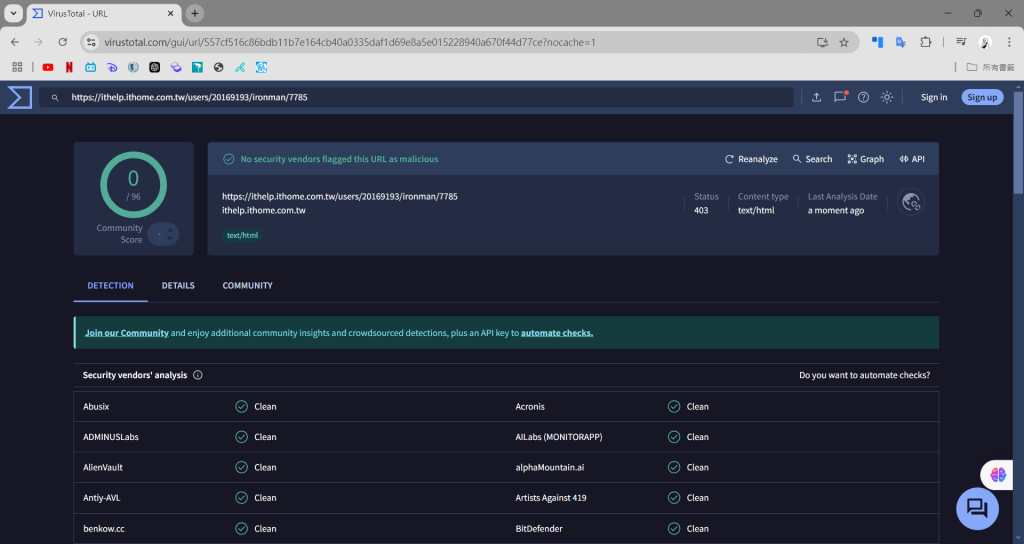Click the browser back arrow
1024x544 pixels.
pos(15,42)
